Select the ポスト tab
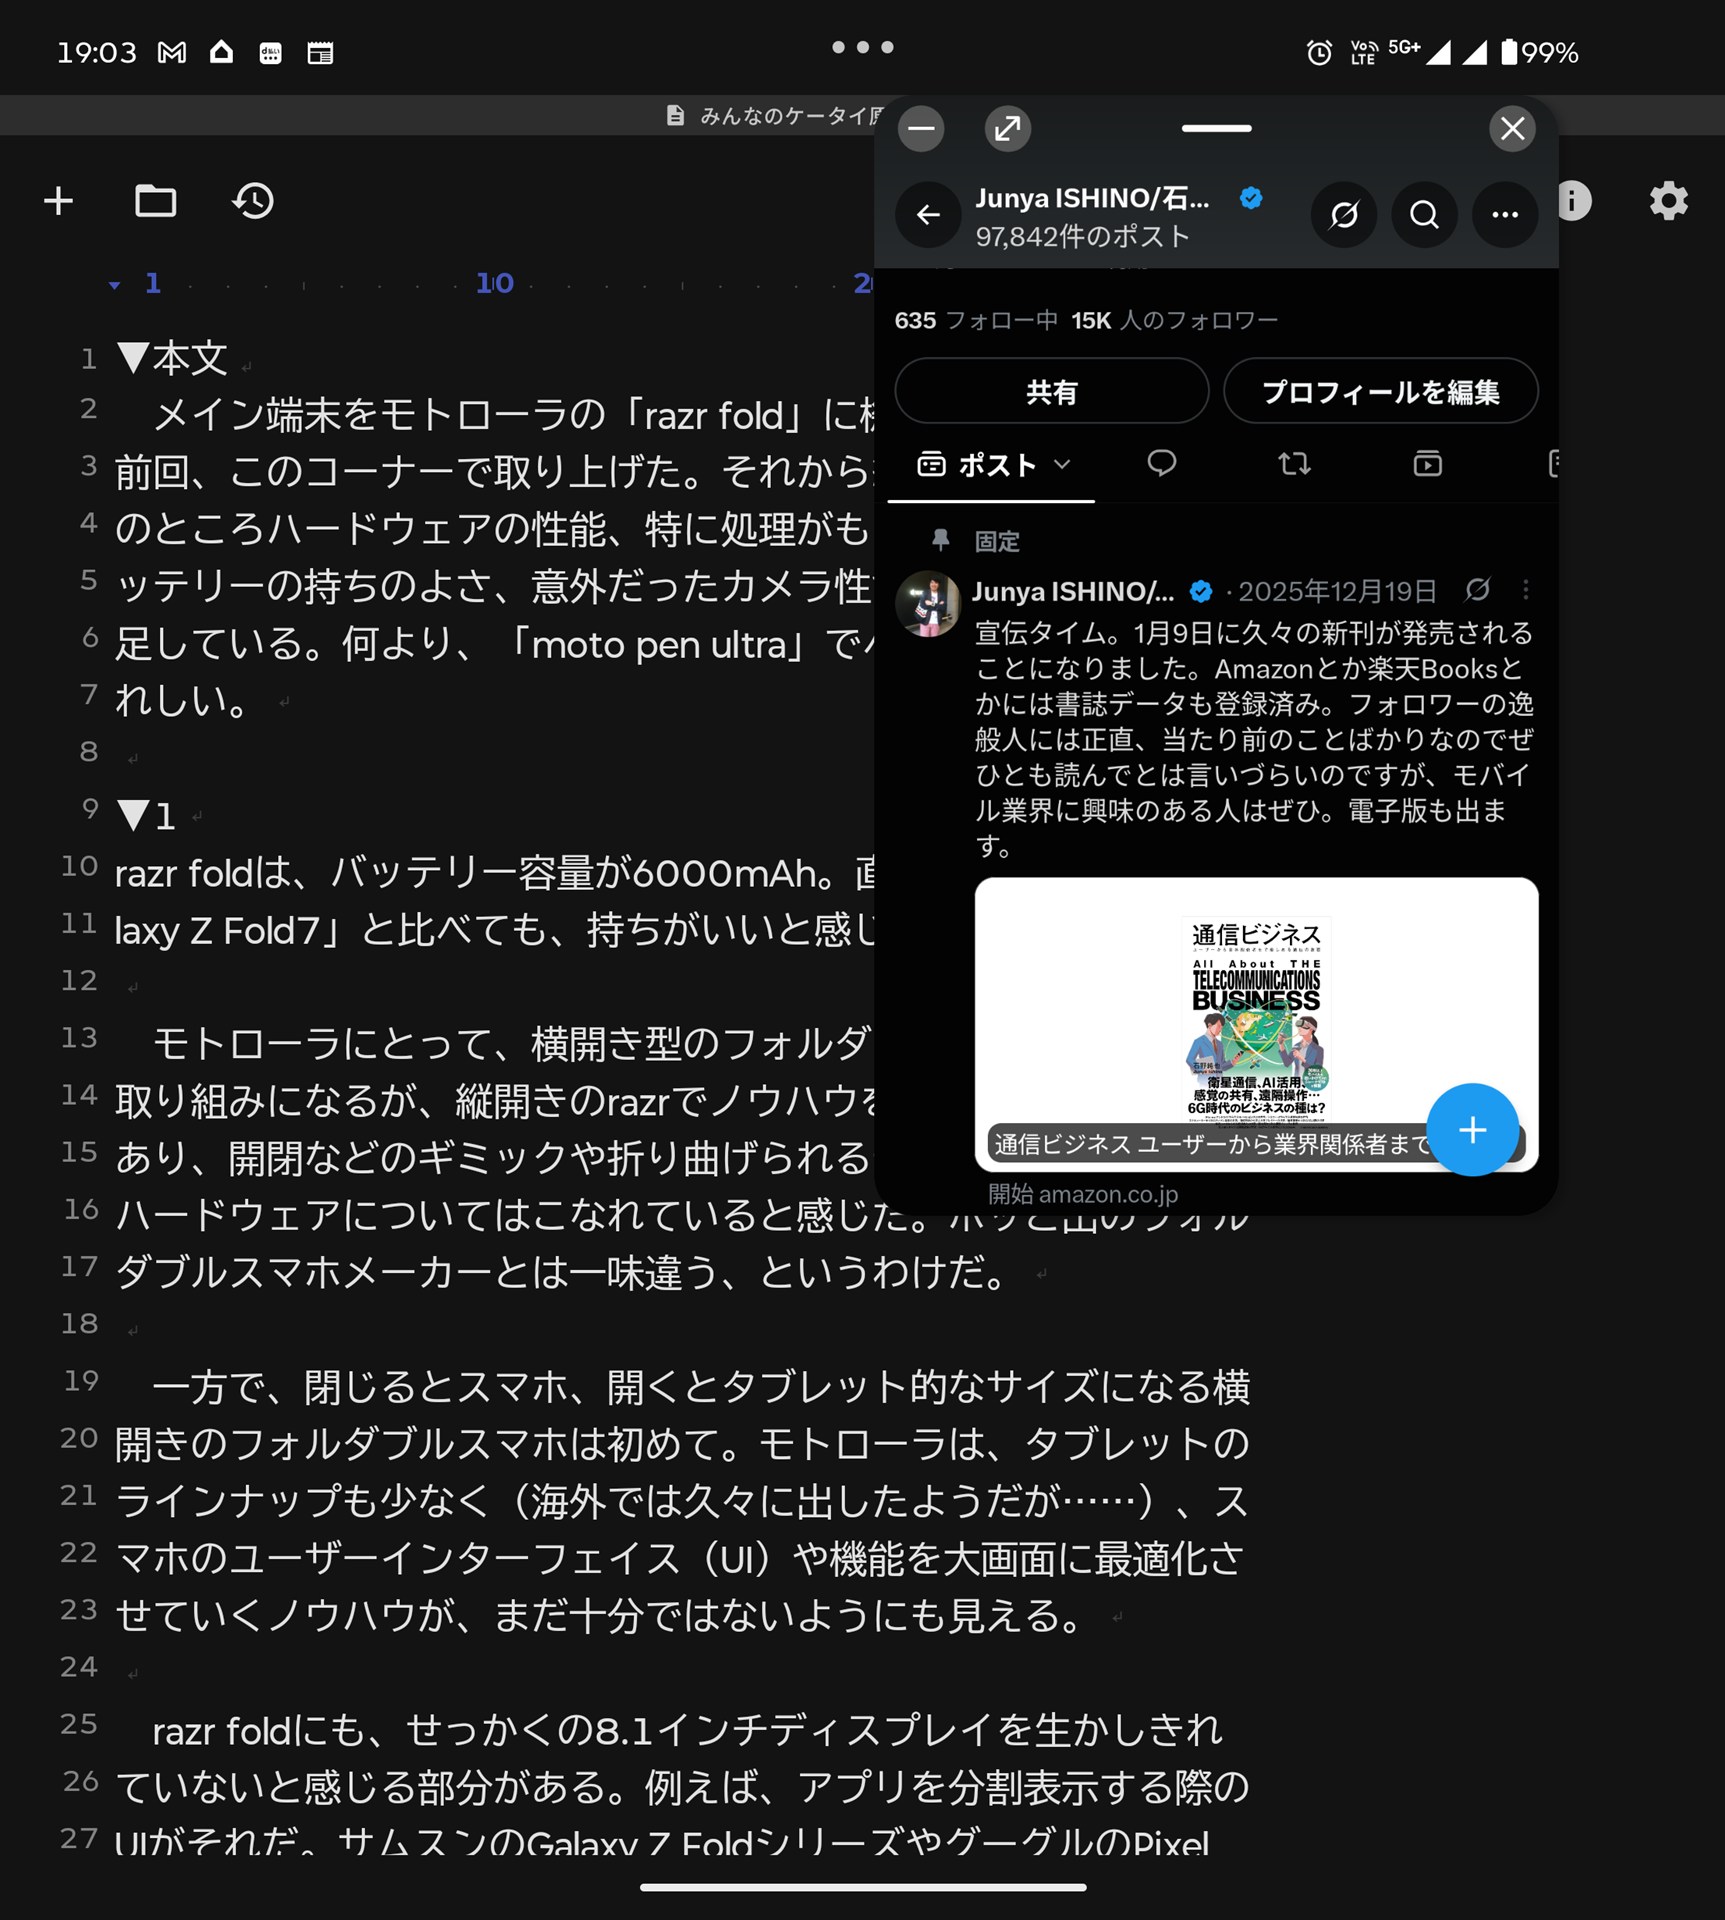This screenshot has height=1920, width=1725. pos(992,465)
